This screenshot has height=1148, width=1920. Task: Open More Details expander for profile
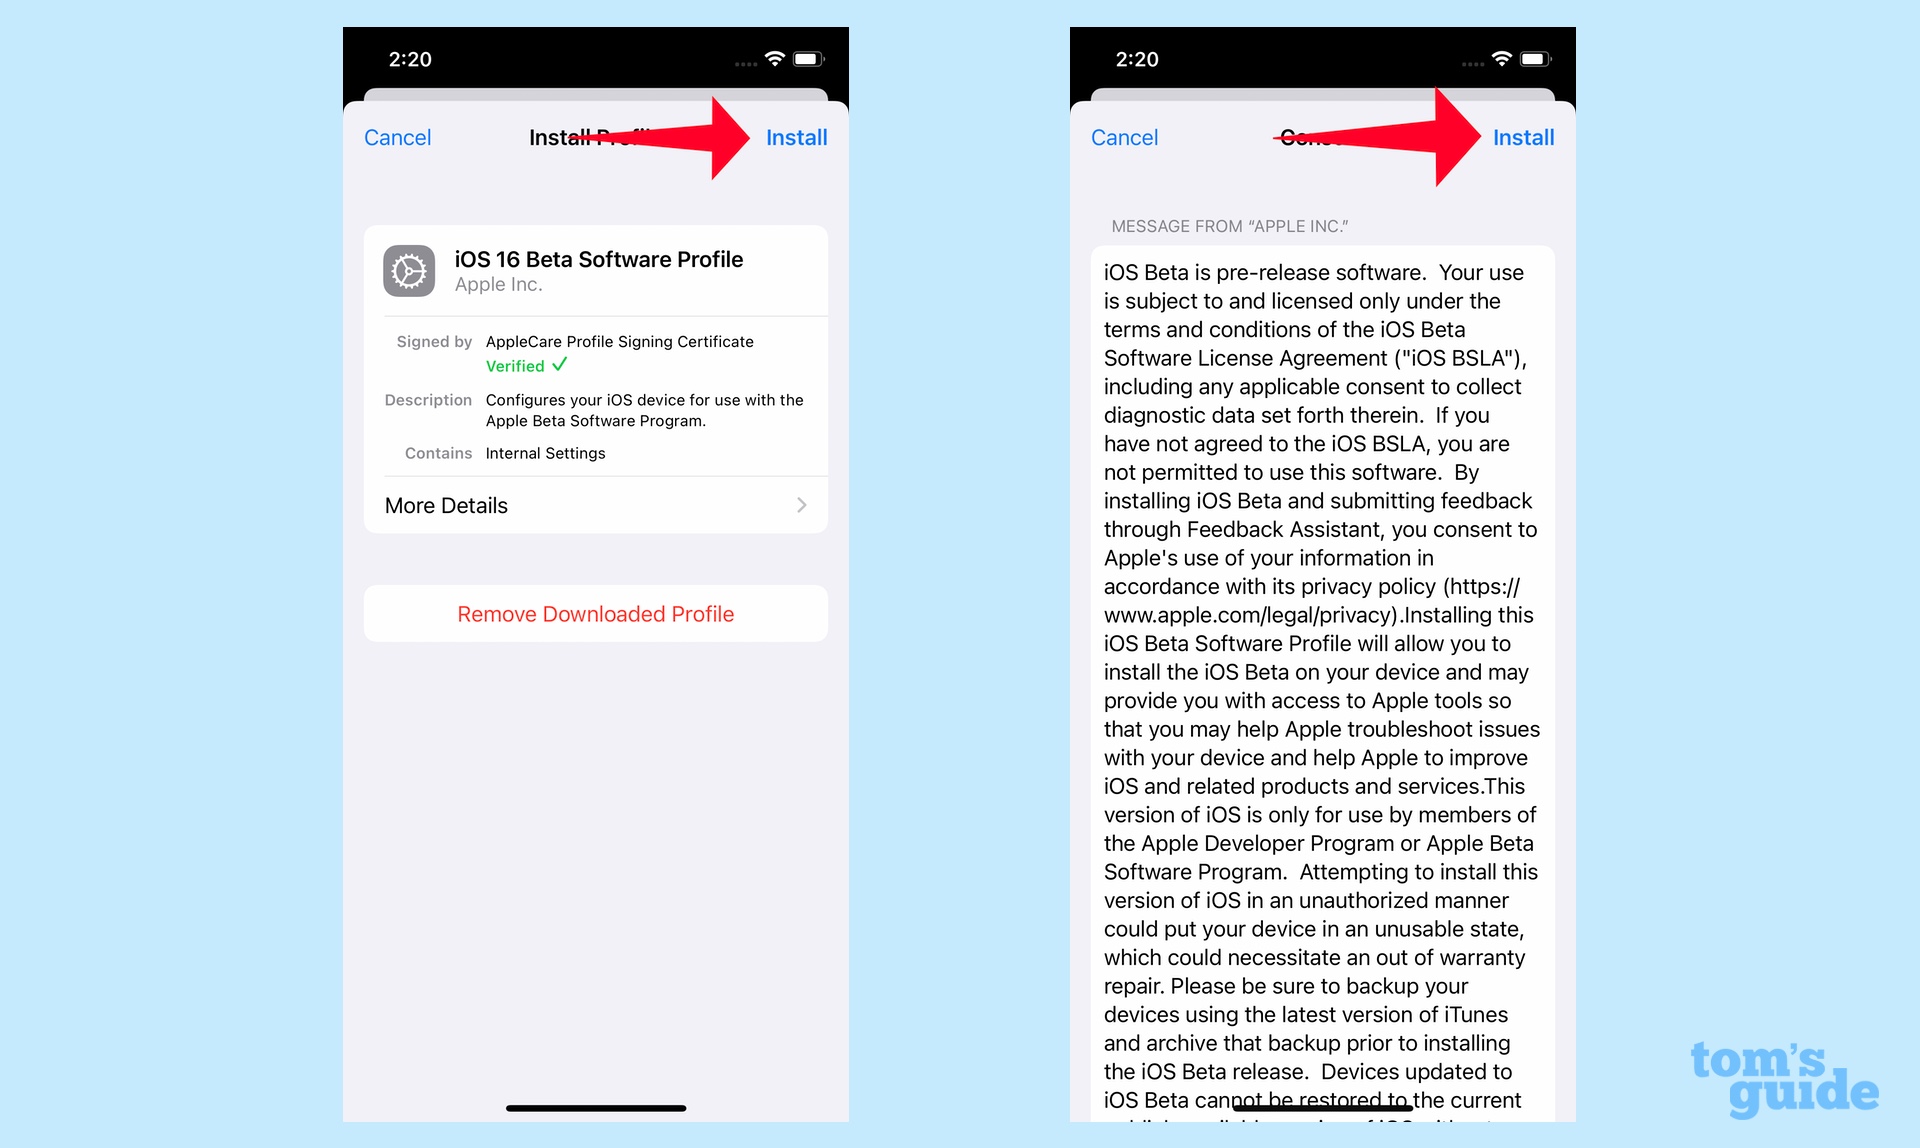click(597, 506)
